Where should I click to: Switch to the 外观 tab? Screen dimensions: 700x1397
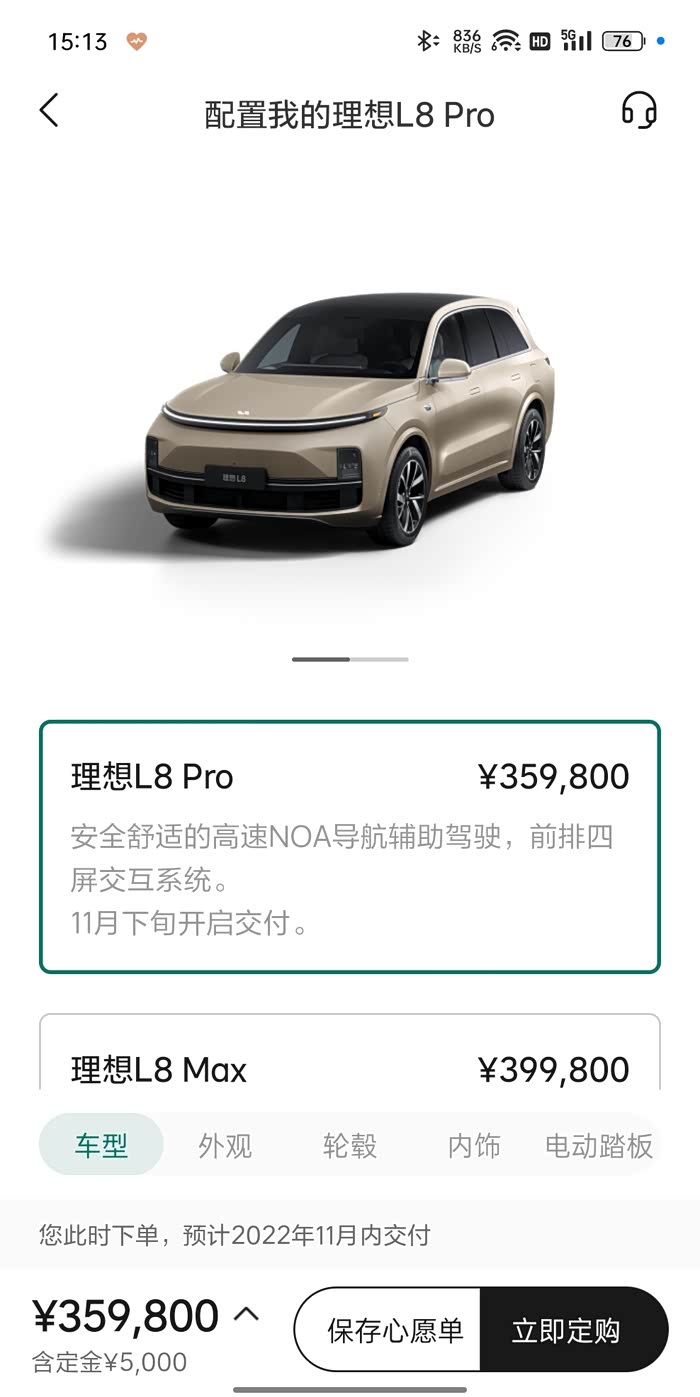click(x=225, y=1145)
